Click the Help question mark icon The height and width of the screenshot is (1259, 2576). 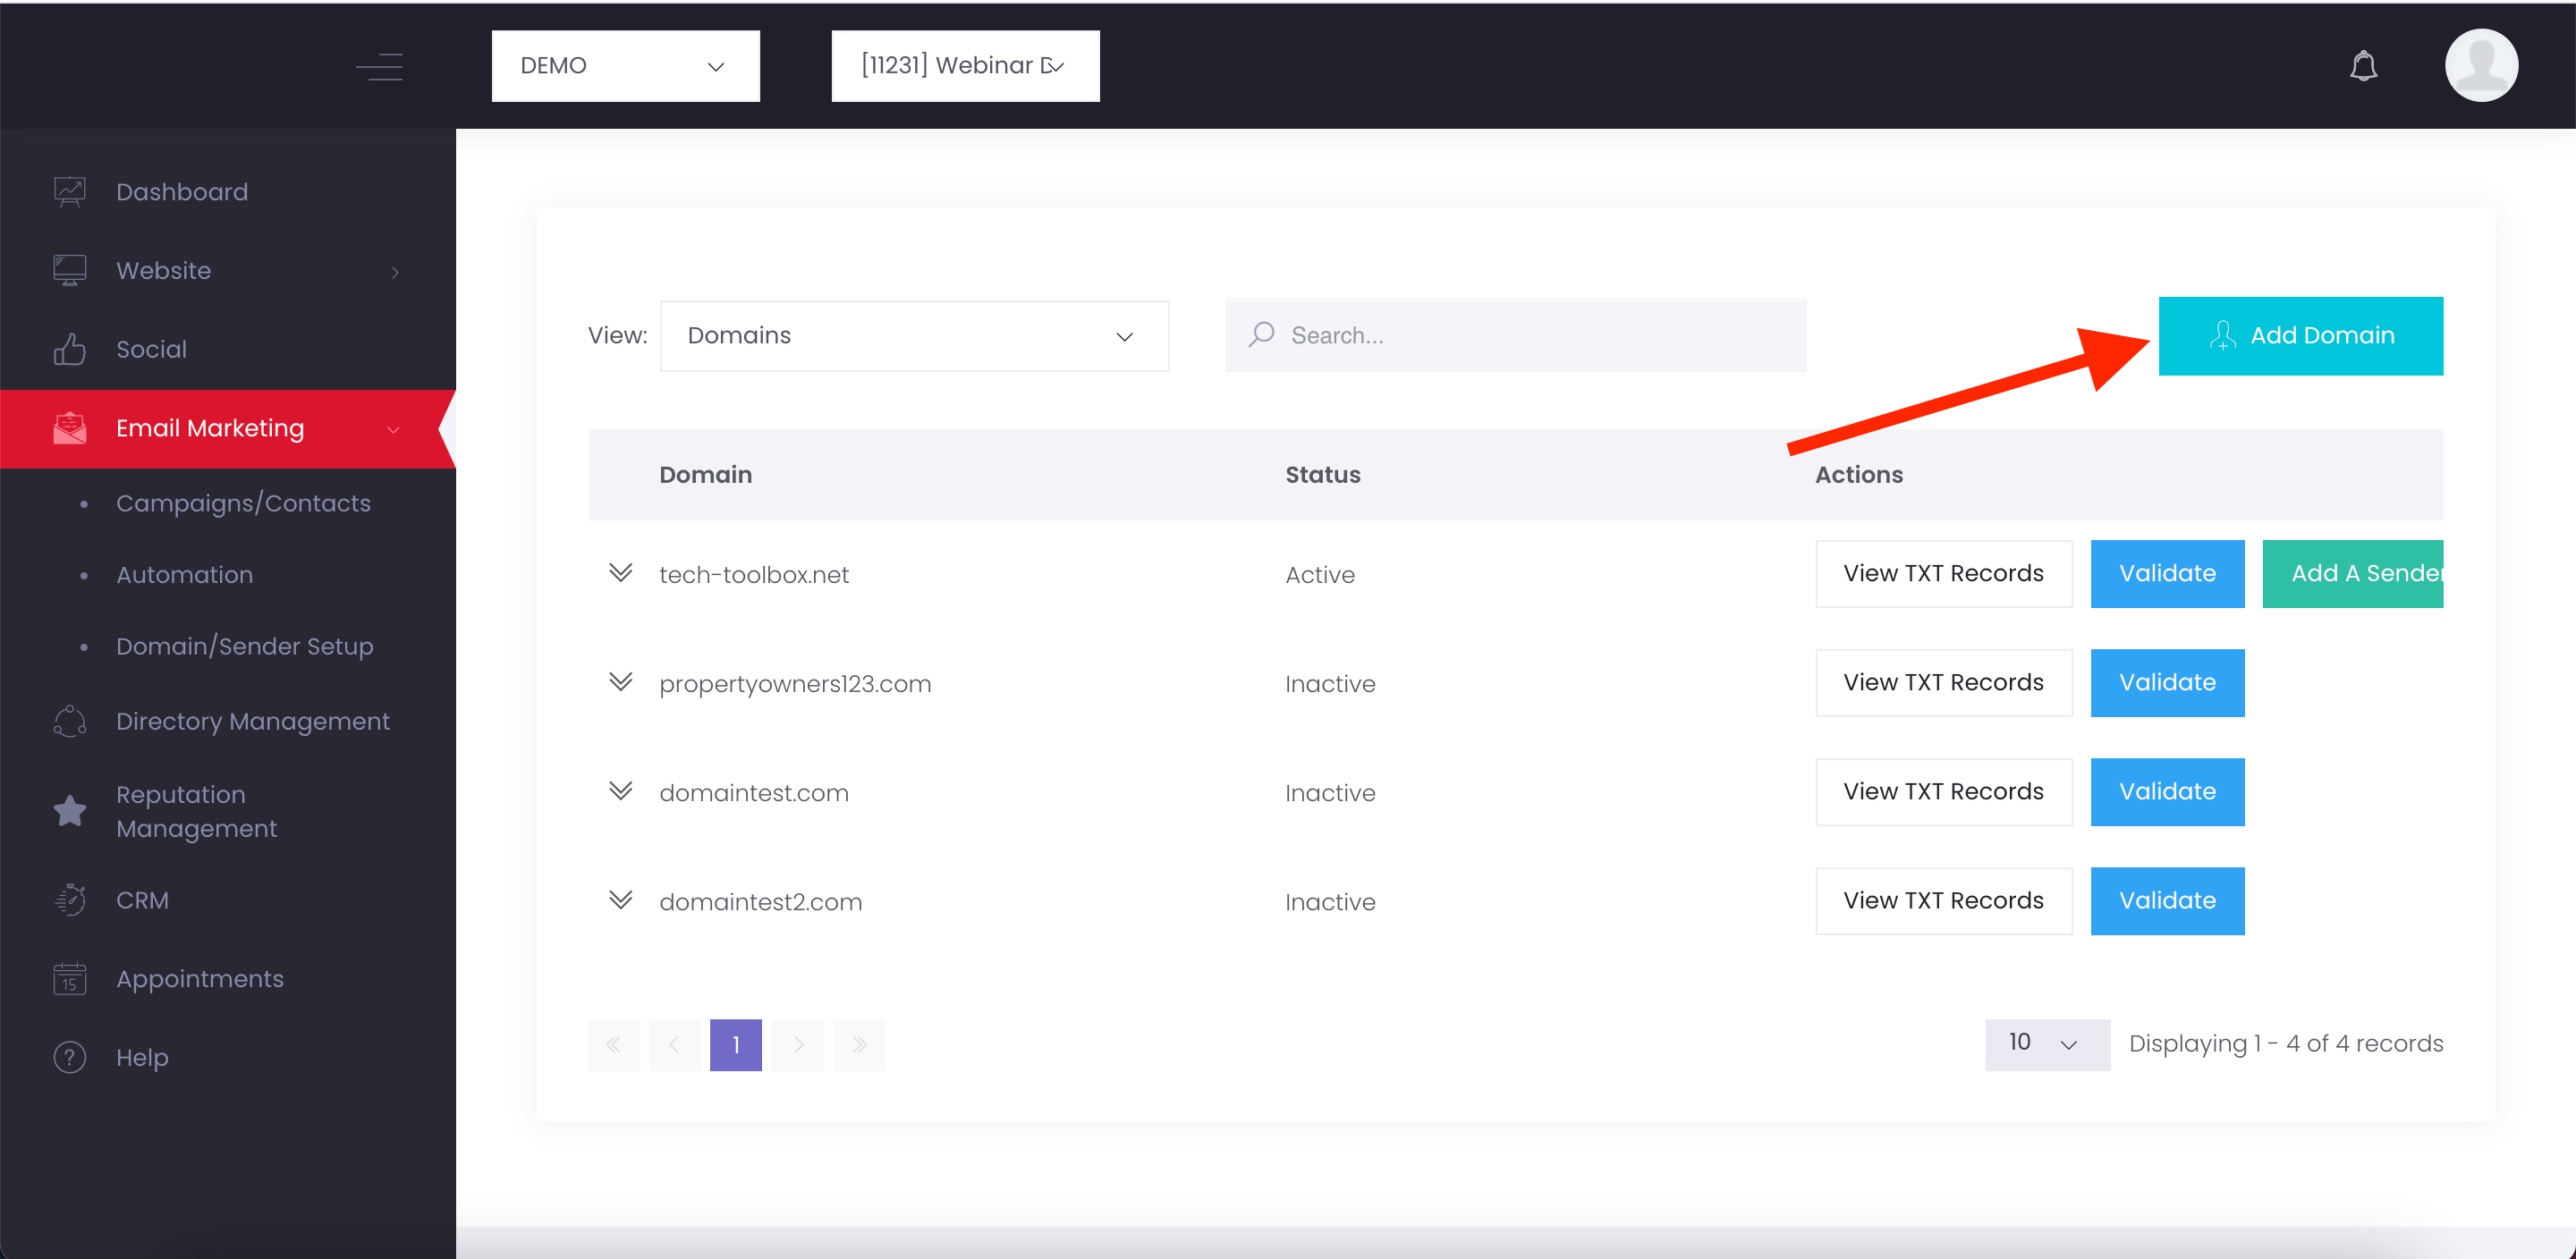pyautogui.click(x=69, y=1057)
